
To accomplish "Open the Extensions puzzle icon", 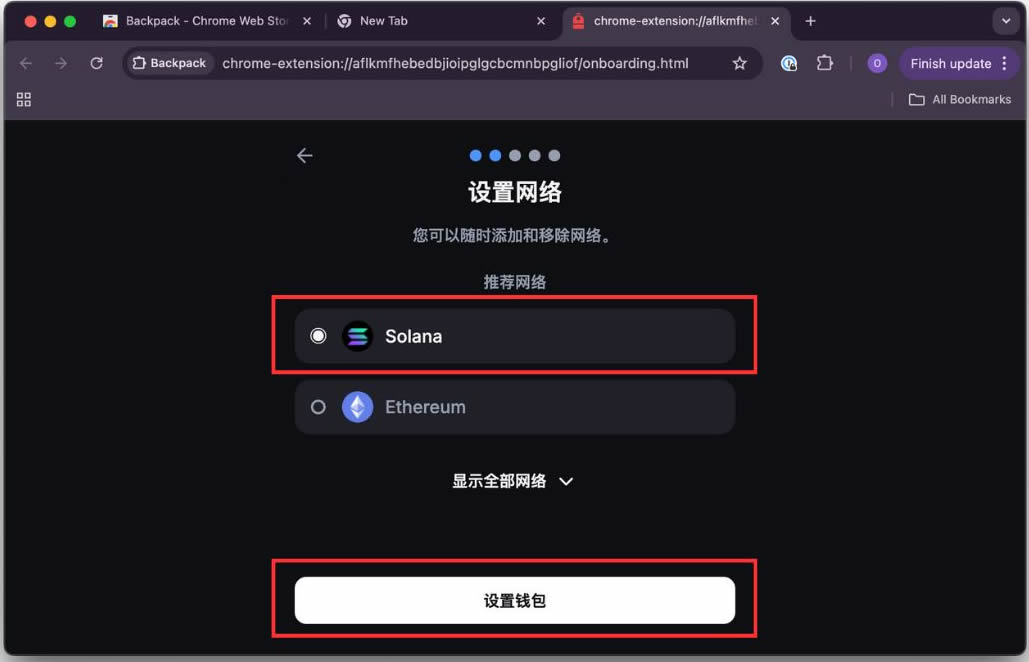I will pos(825,63).
